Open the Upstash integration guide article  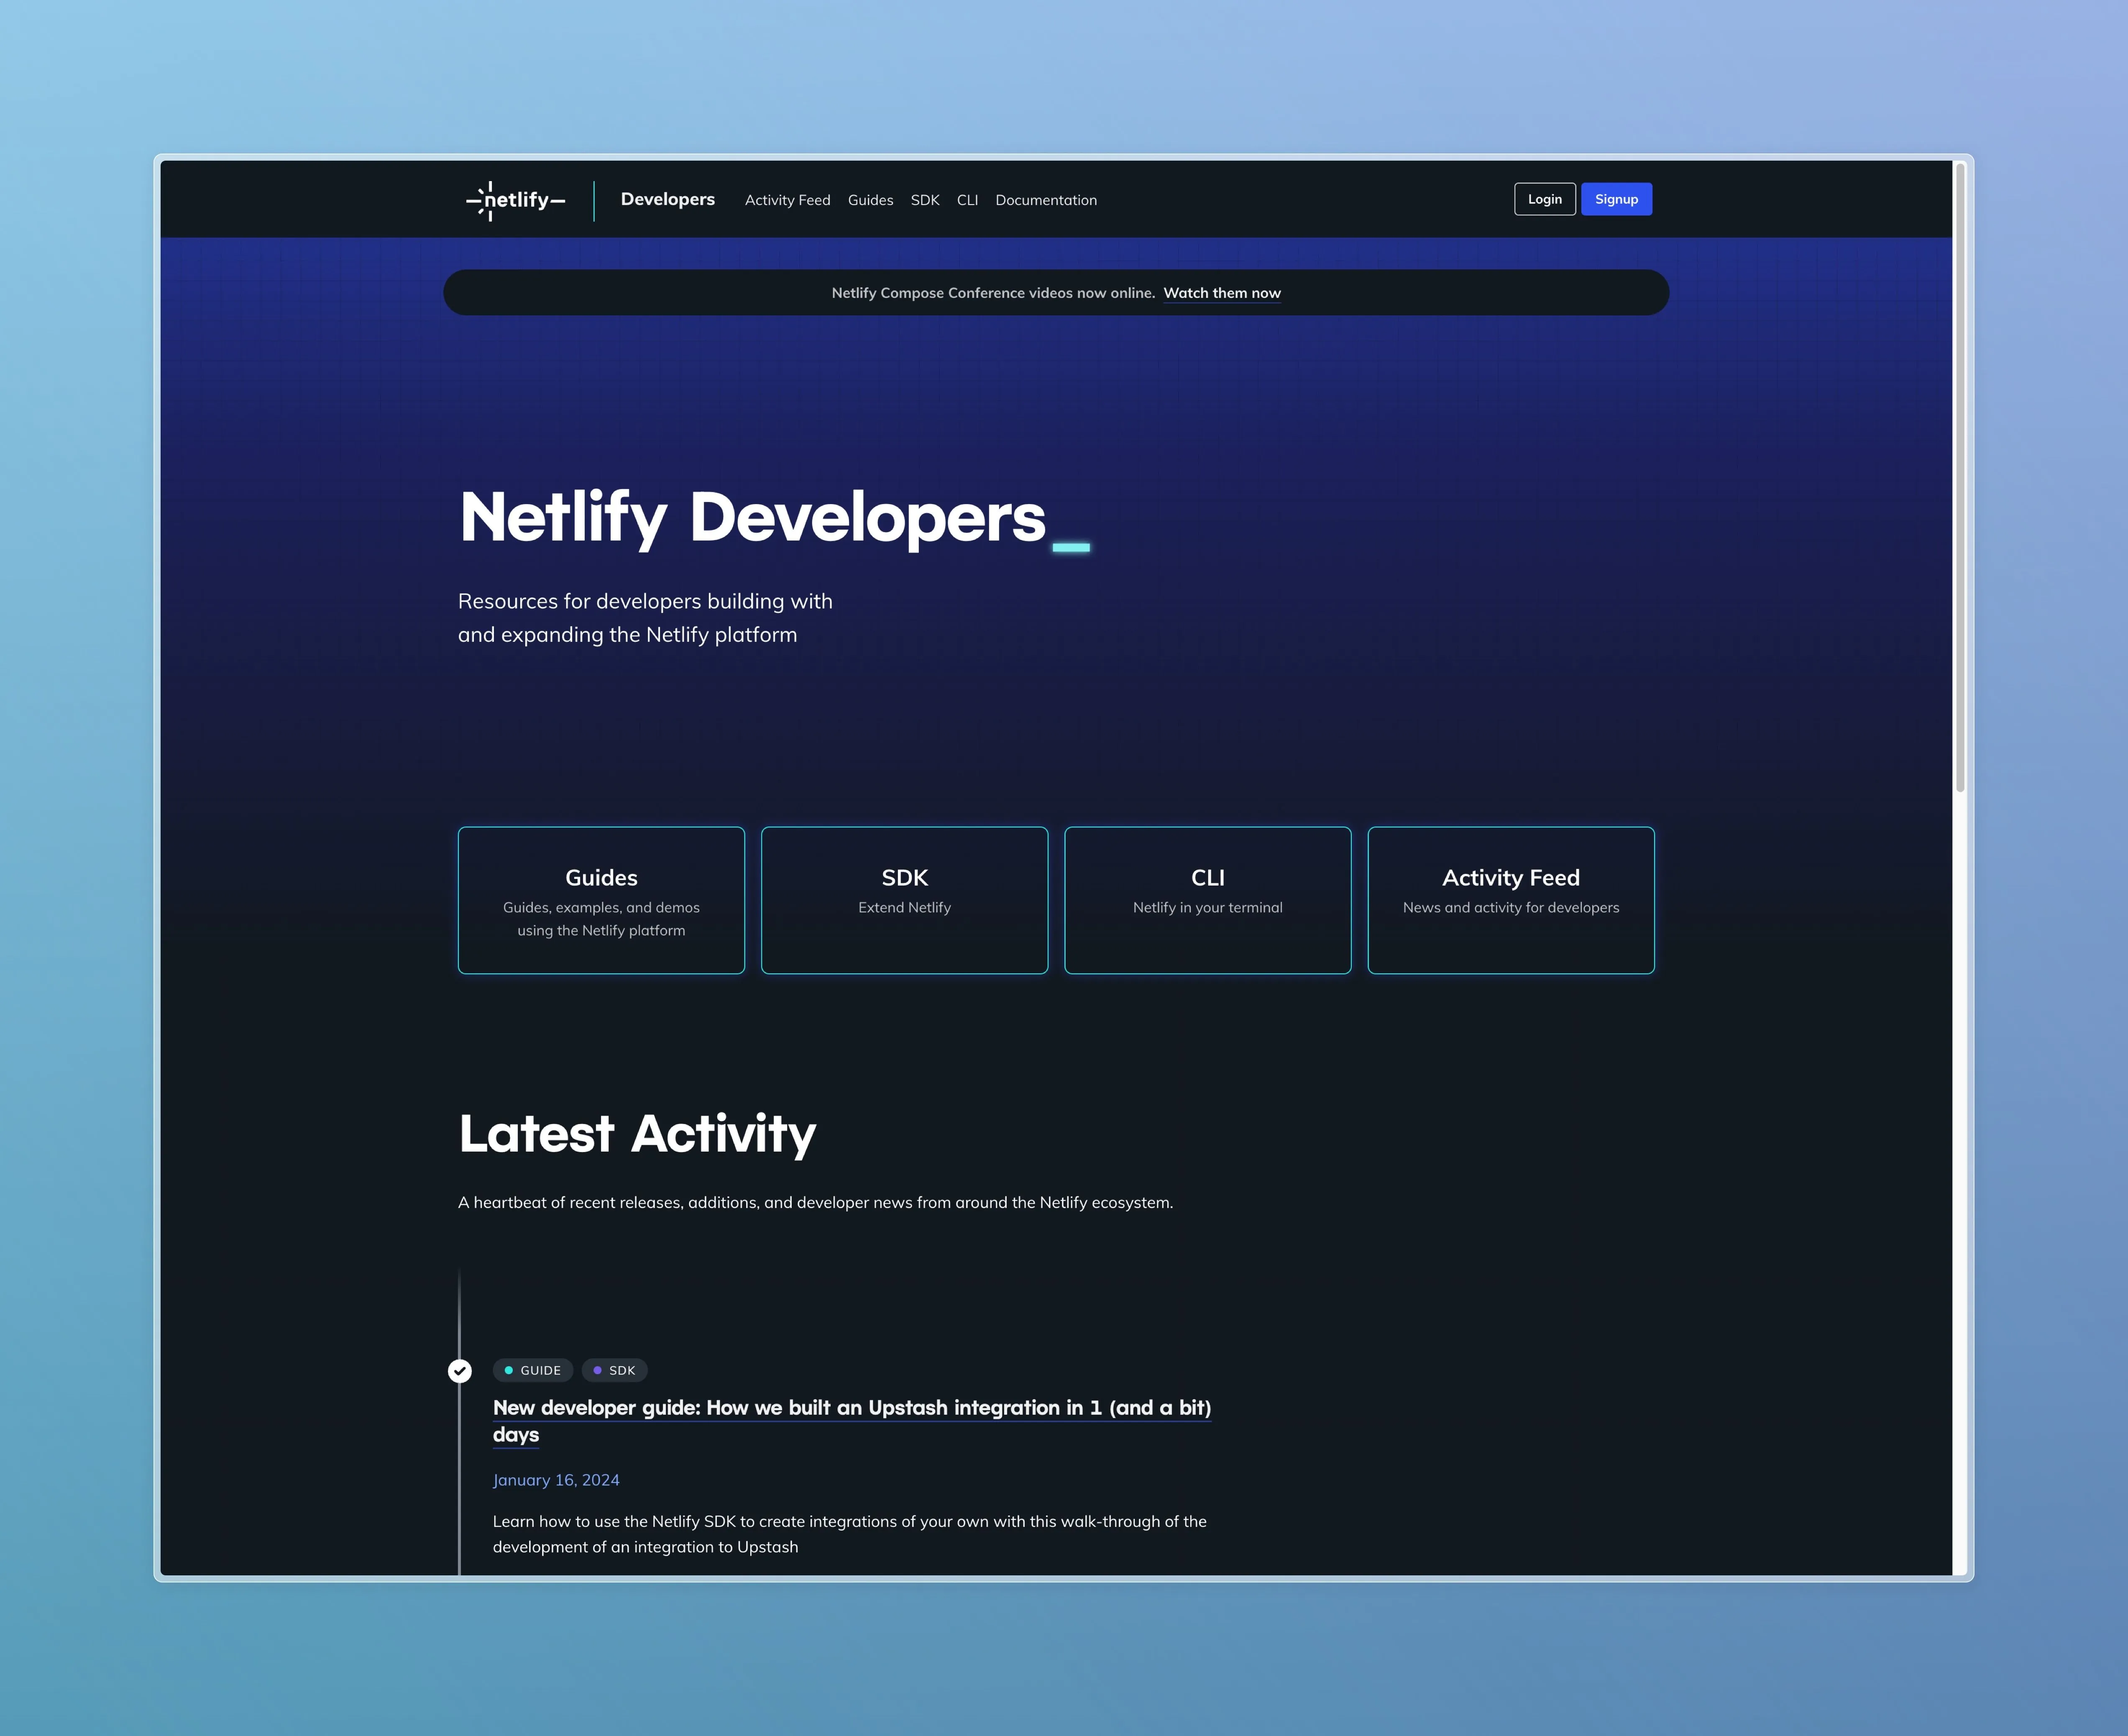[x=851, y=1408]
